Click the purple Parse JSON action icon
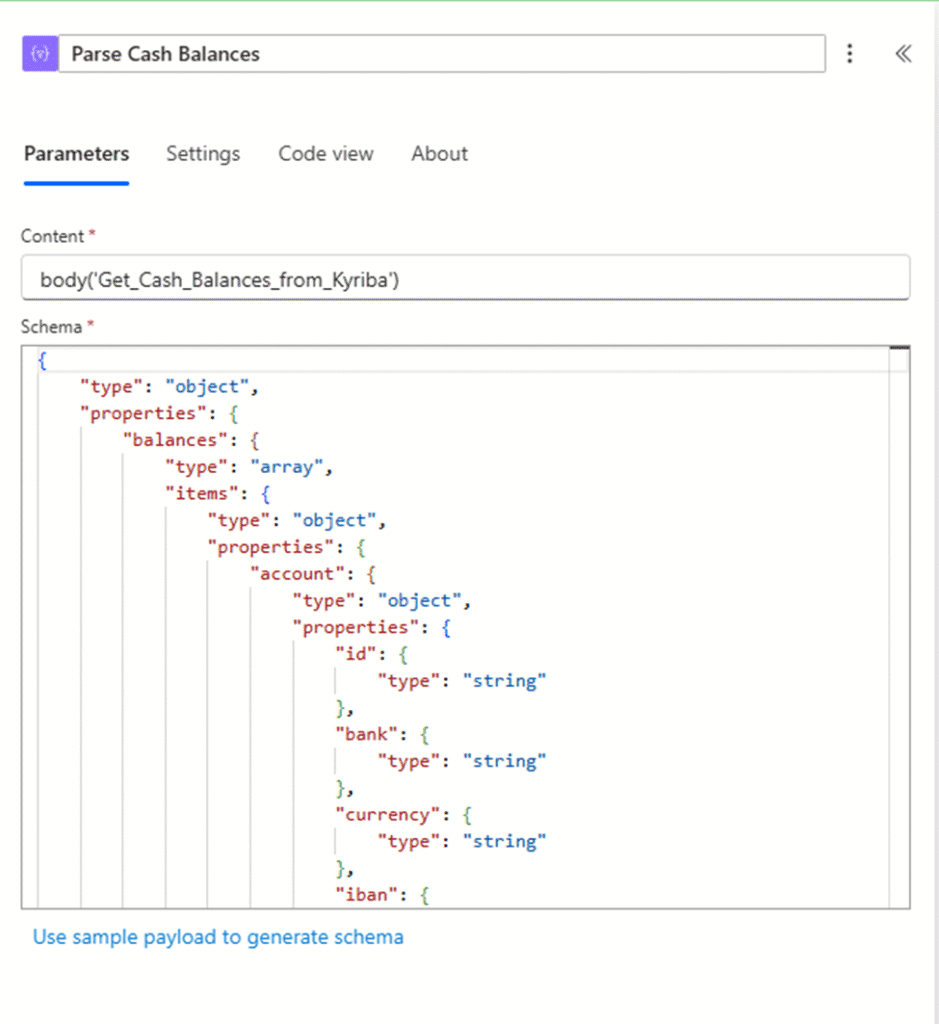This screenshot has height=1024, width=939. point(40,54)
